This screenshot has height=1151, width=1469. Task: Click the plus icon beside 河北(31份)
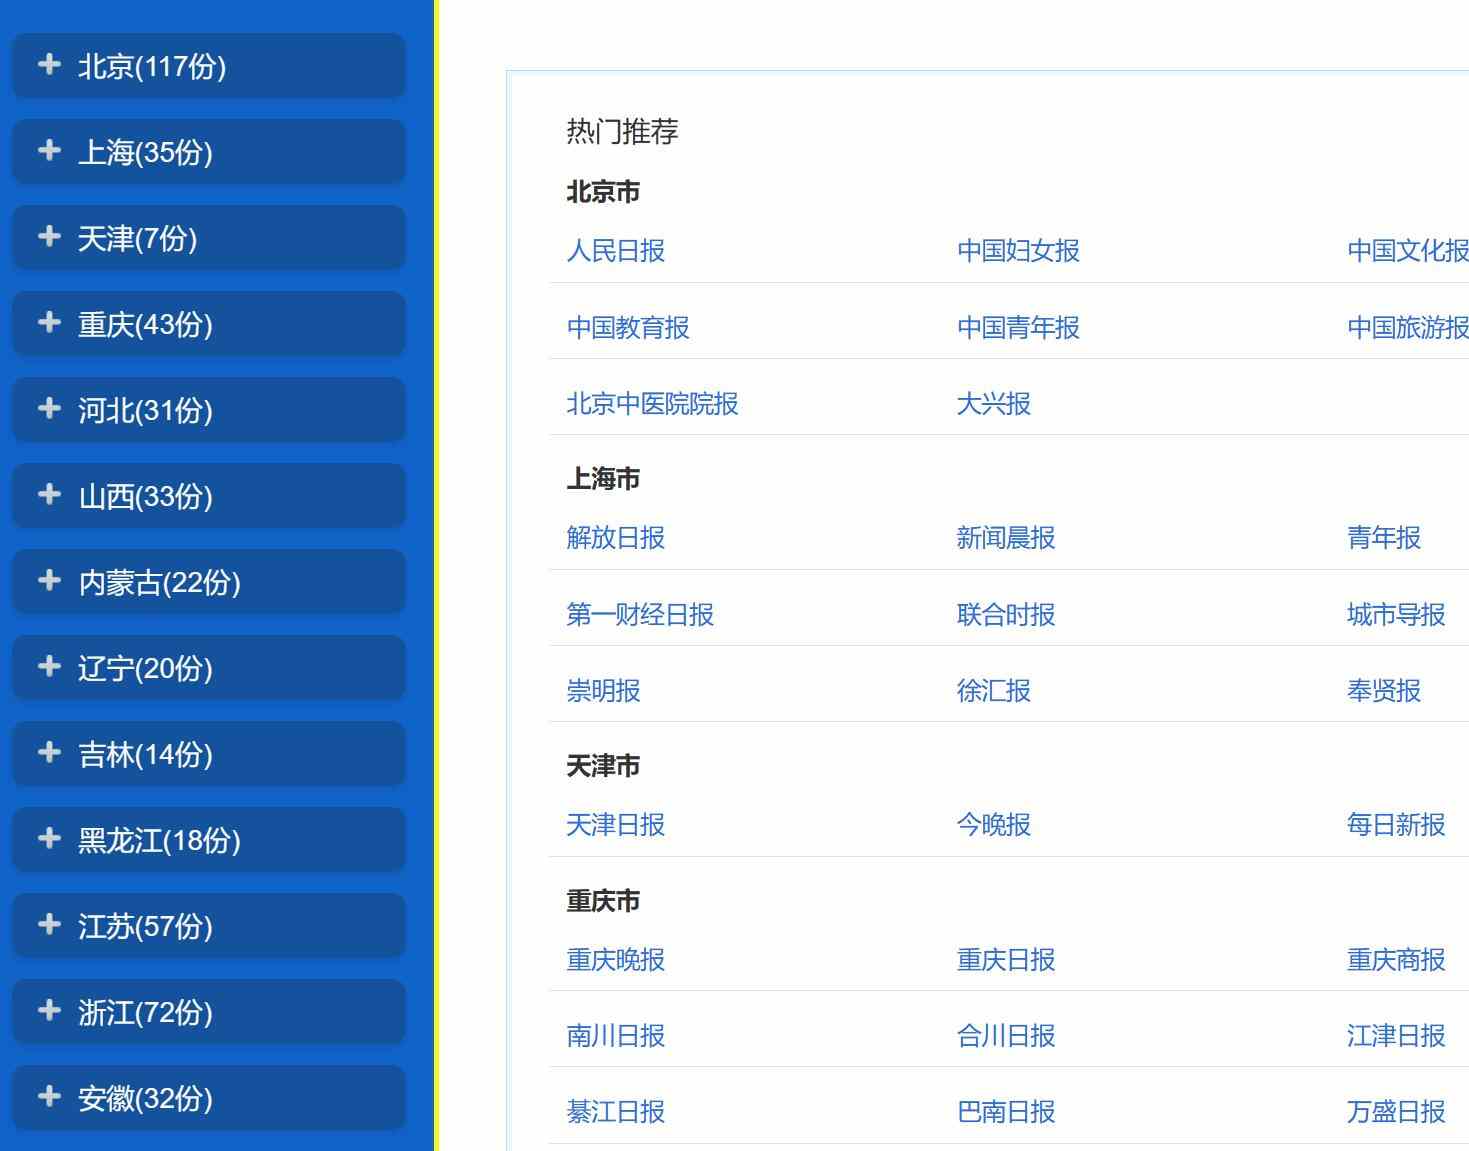(x=49, y=409)
